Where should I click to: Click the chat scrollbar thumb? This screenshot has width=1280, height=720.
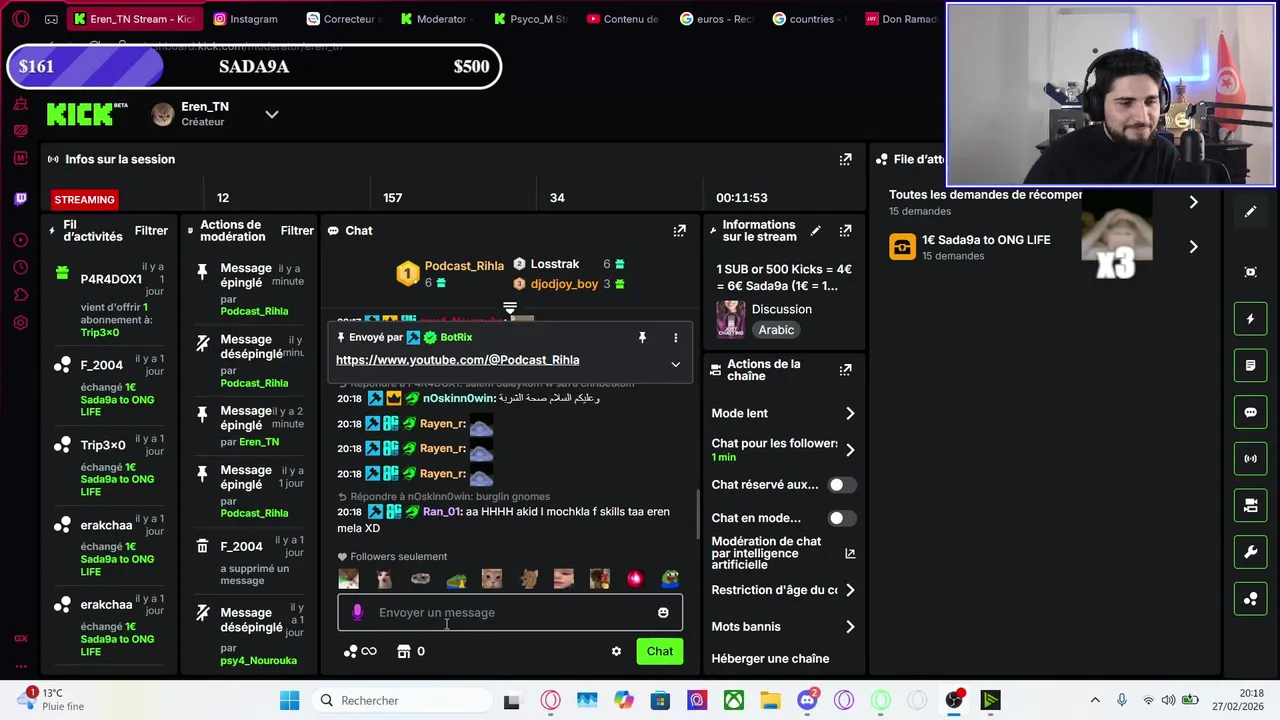click(x=697, y=513)
